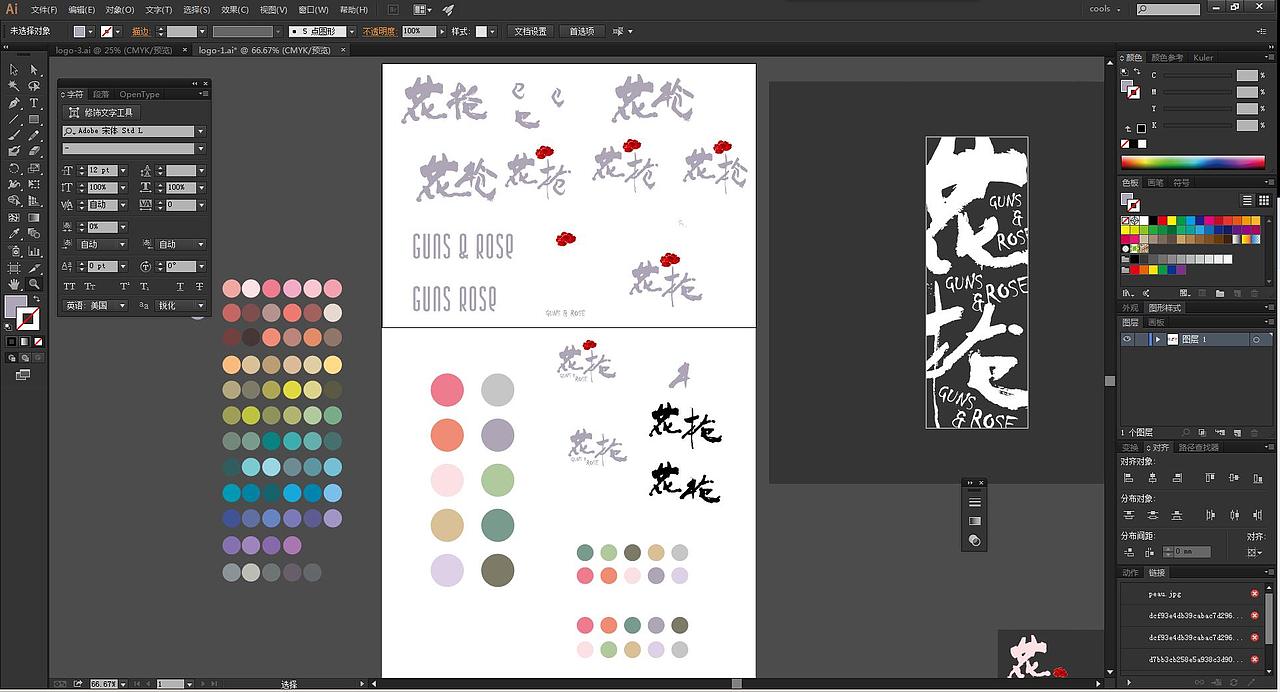1280x692 pixels.
Task: Click the 文档设置 button
Action: point(530,32)
